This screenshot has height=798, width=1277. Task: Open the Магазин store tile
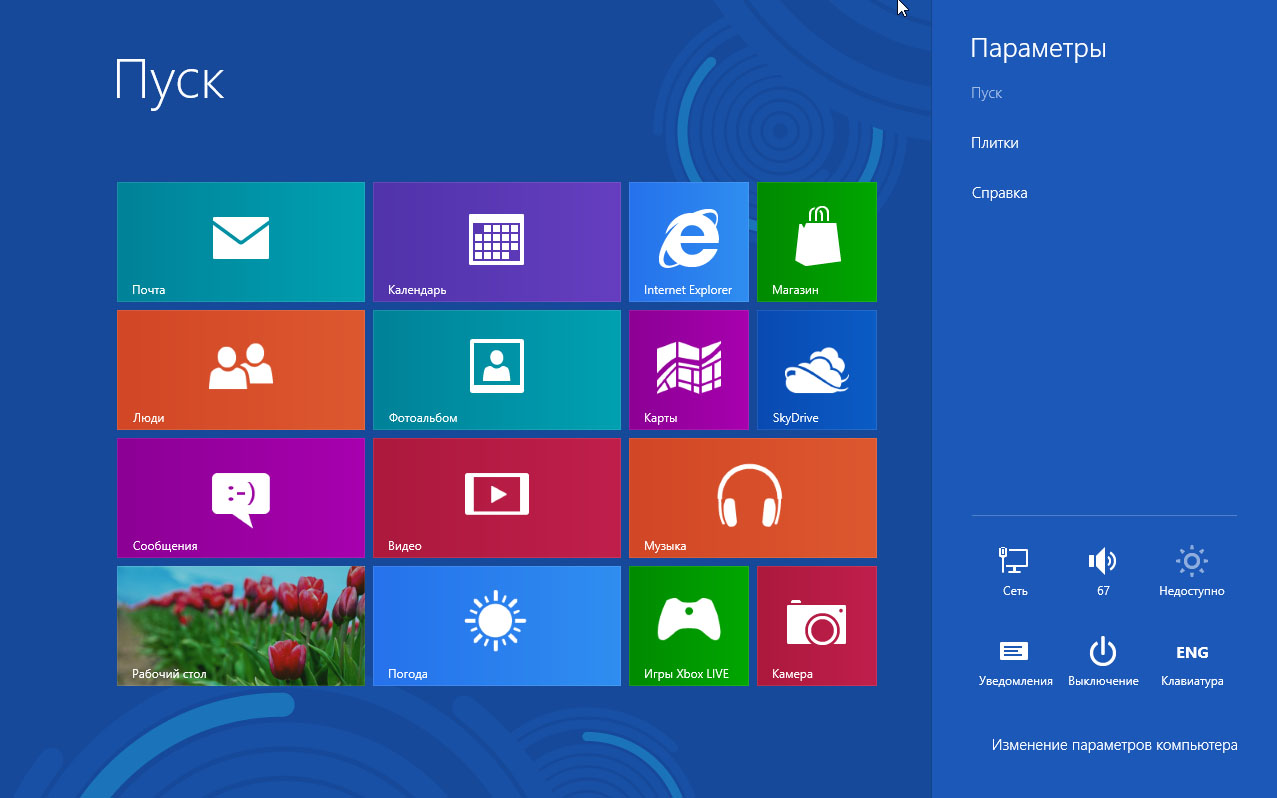817,242
